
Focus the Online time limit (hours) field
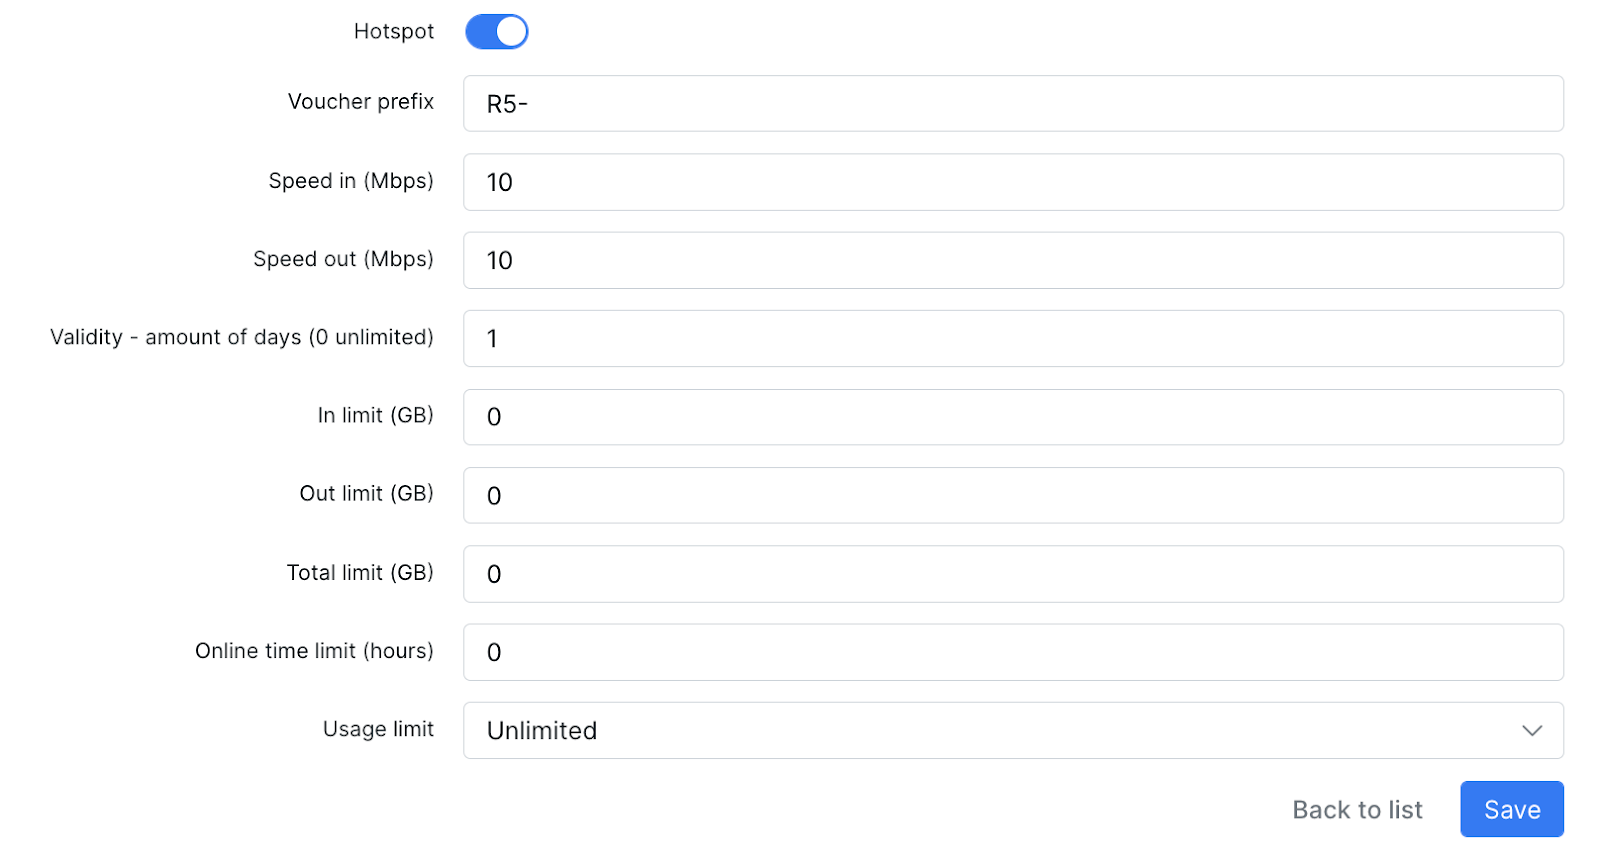[1012, 652]
